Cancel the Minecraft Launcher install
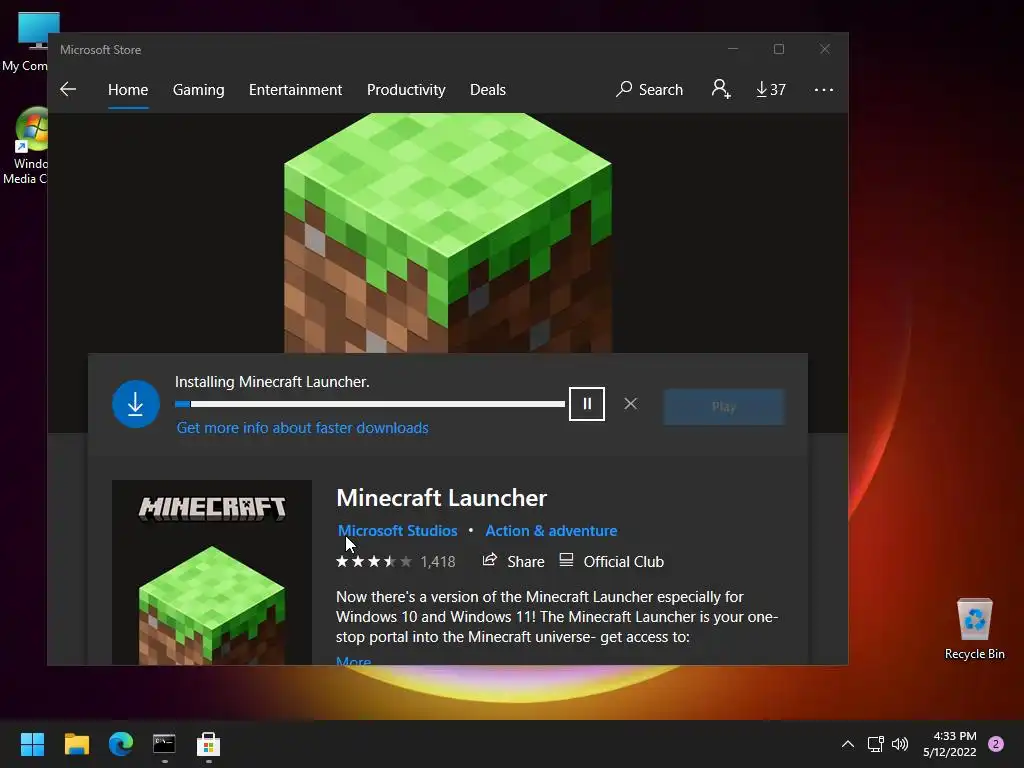The width and height of the screenshot is (1024, 768). click(630, 404)
